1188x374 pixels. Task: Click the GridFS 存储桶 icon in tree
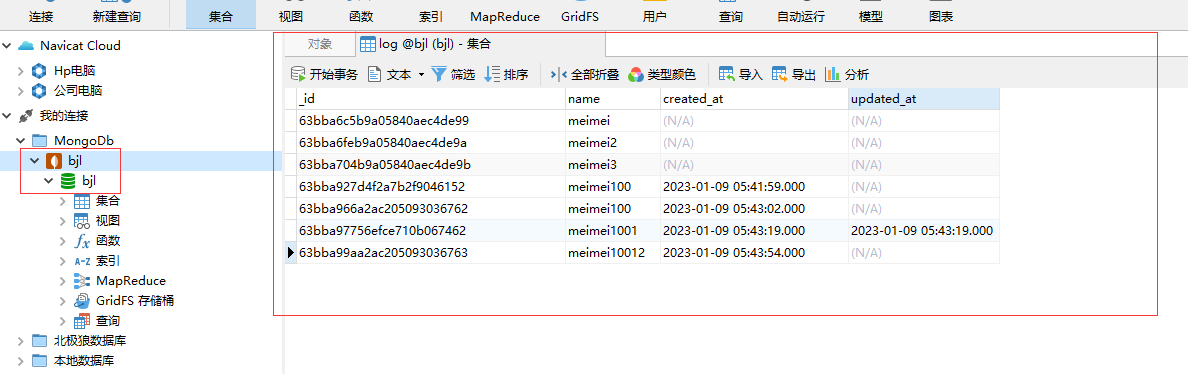[x=82, y=301]
